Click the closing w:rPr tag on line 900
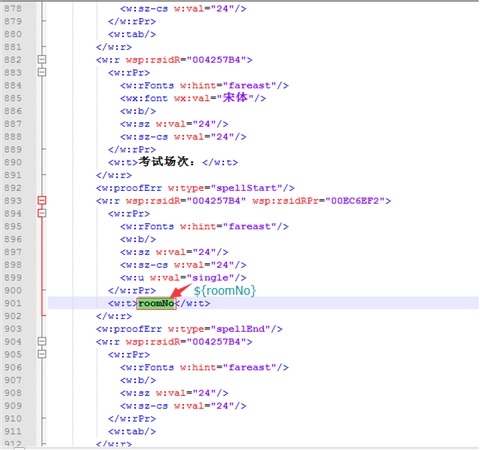This screenshot has height=450, width=480. click(x=132, y=291)
